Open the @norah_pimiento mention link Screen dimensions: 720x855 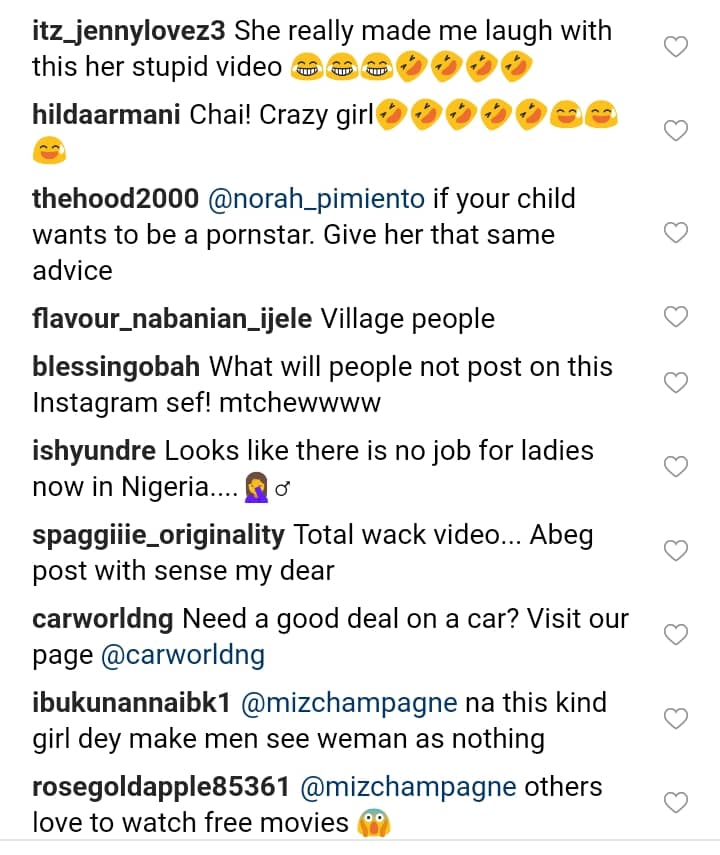click(316, 199)
